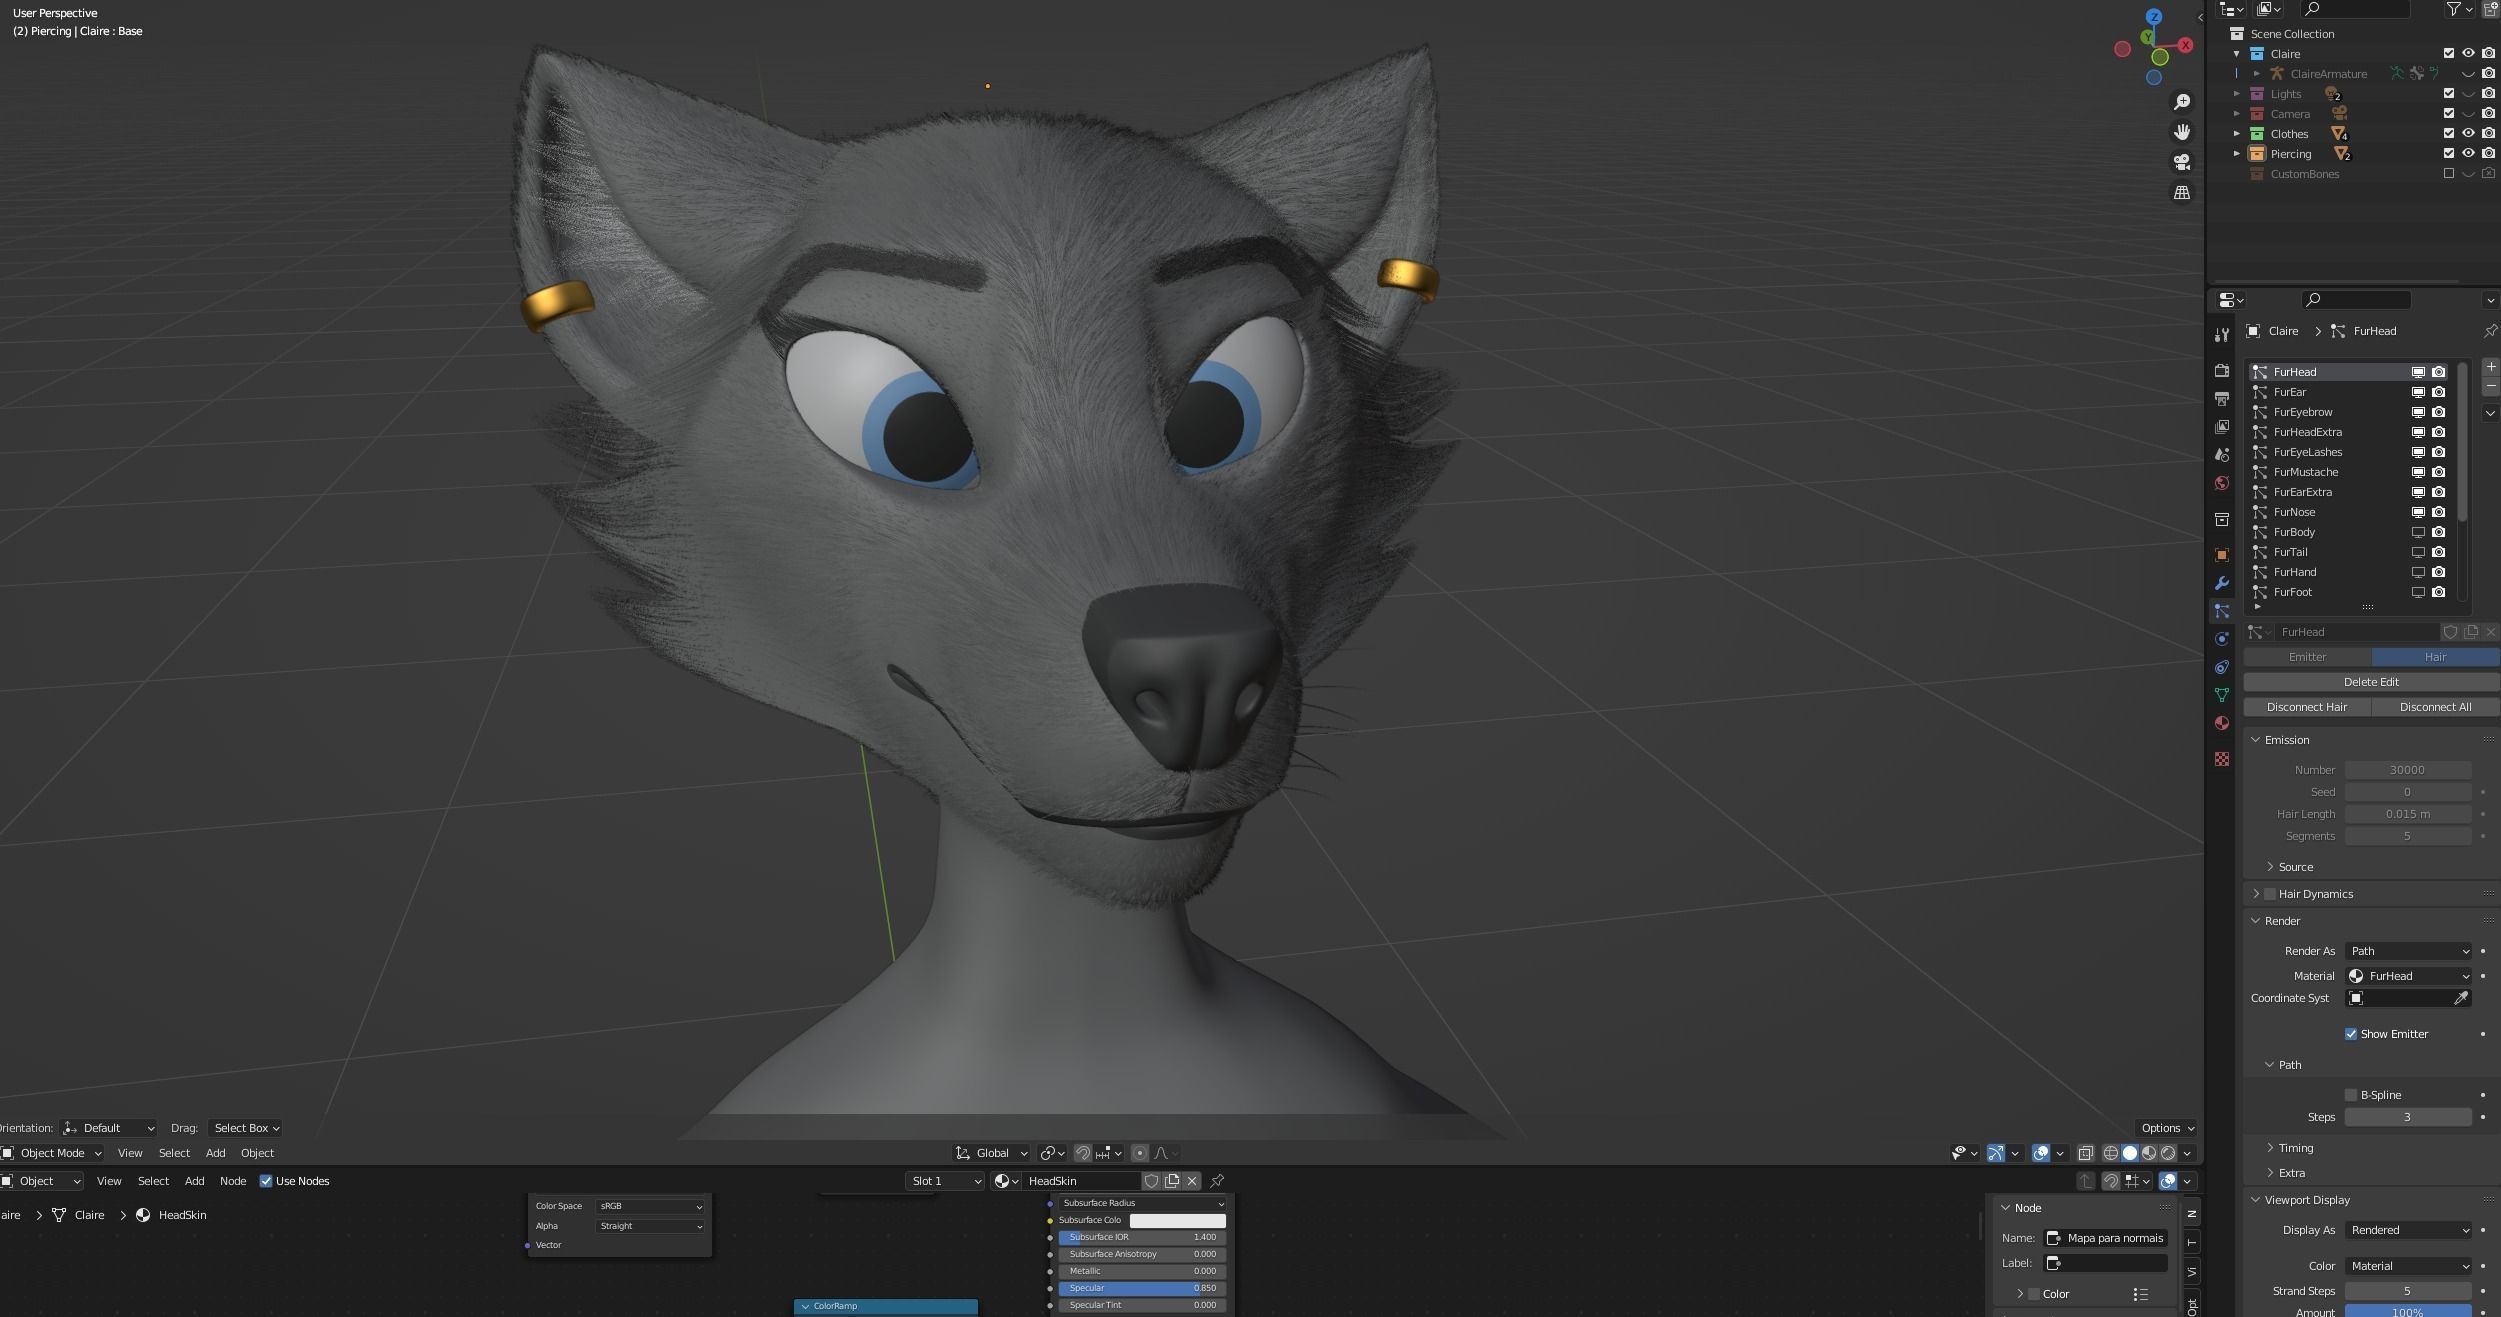Open the viewport Object menu
The width and height of the screenshot is (2501, 1317).
tap(257, 1153)
